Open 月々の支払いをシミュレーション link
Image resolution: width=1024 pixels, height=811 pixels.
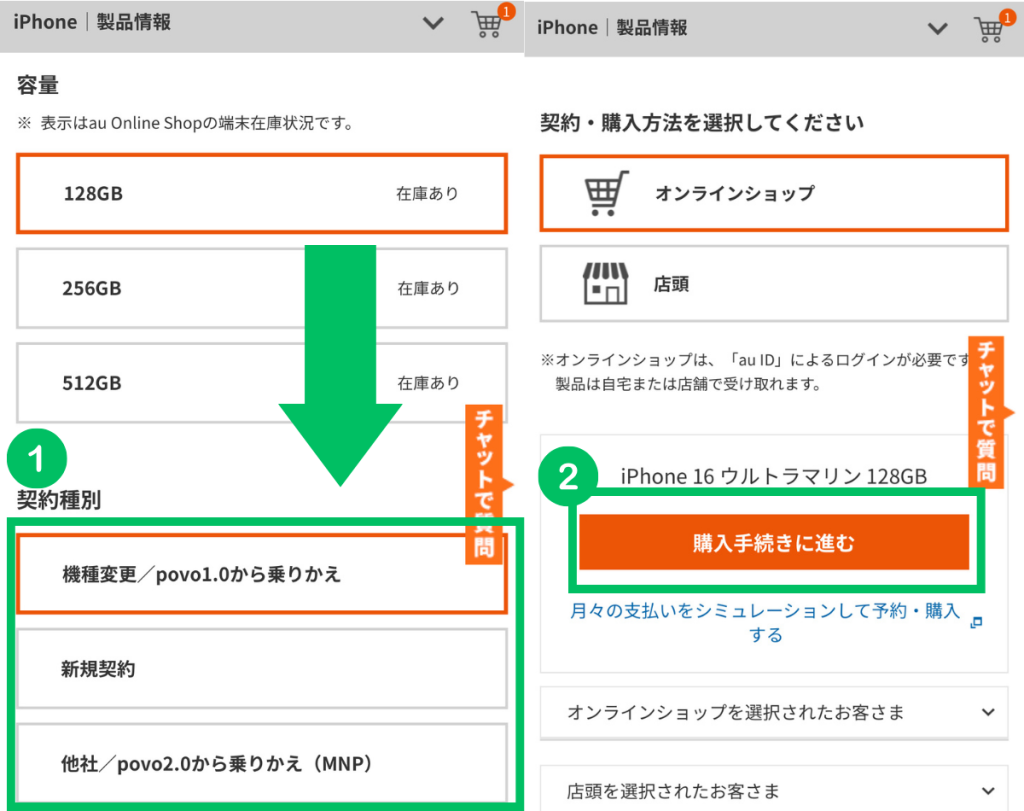coord(765,622)
